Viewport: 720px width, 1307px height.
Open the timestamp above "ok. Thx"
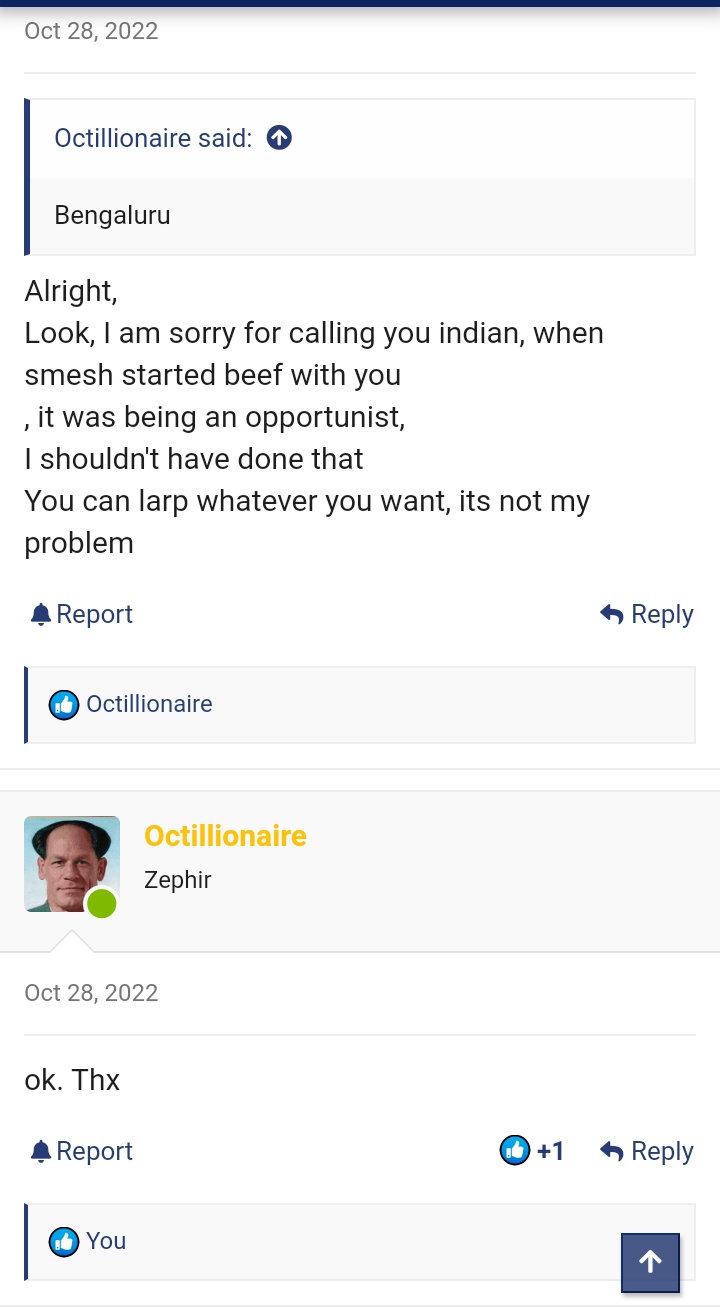pyautogui.click(x=91, y=993)
